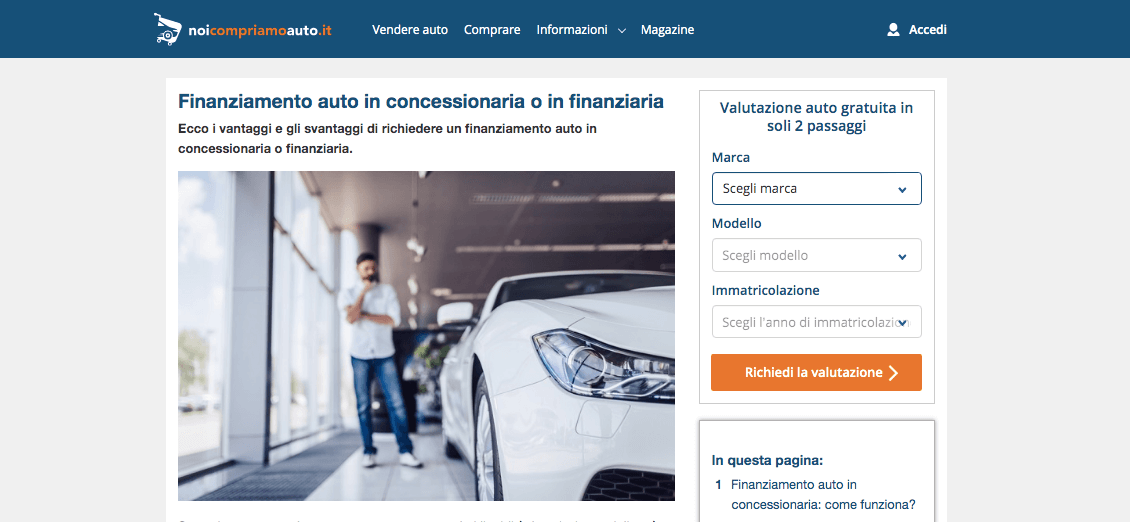
Task: Open the Magazine section
Action: pyautogui.click(x=667, y=30)
